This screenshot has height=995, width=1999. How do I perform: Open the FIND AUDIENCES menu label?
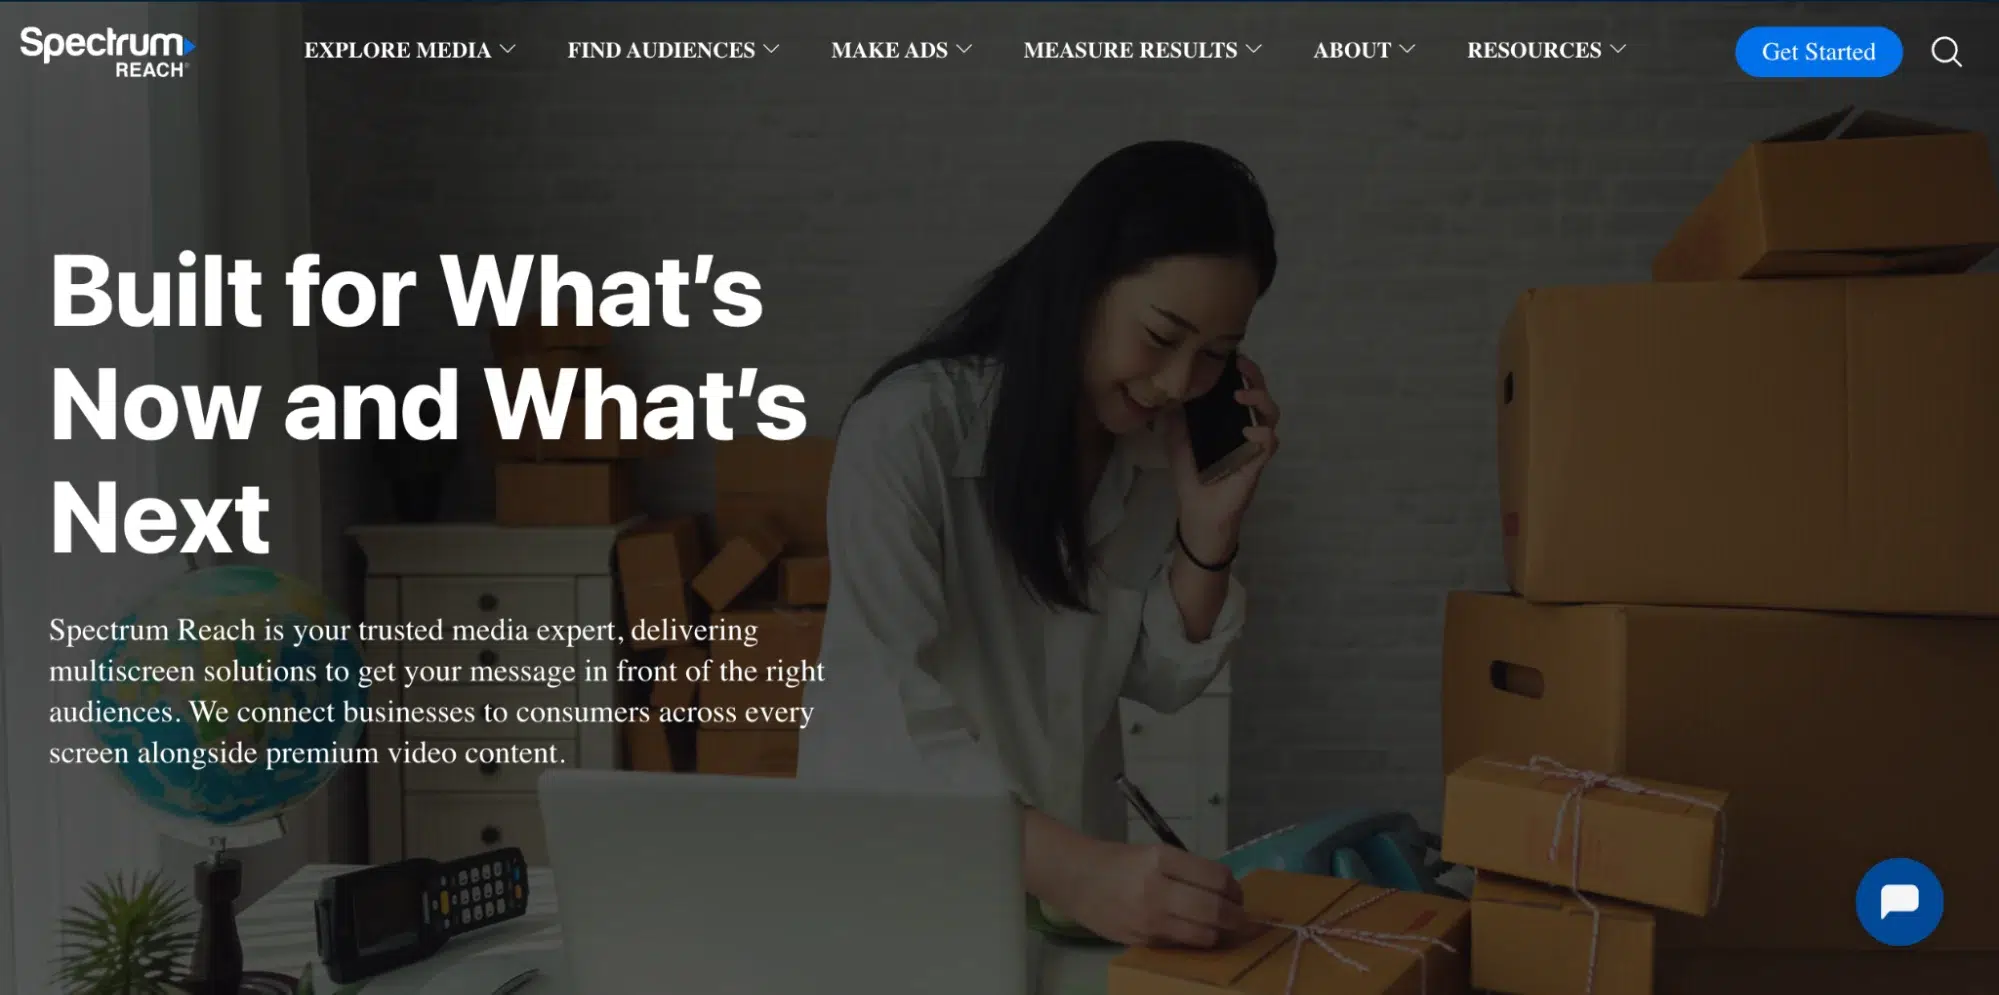(x=661, y=50)
